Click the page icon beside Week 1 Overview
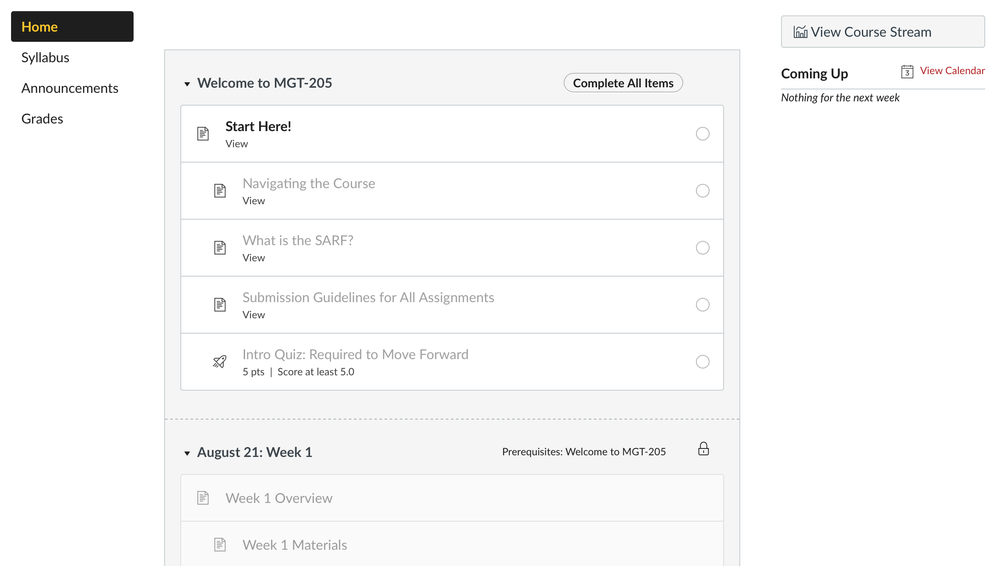998x566 pixels. click(203, 498)
